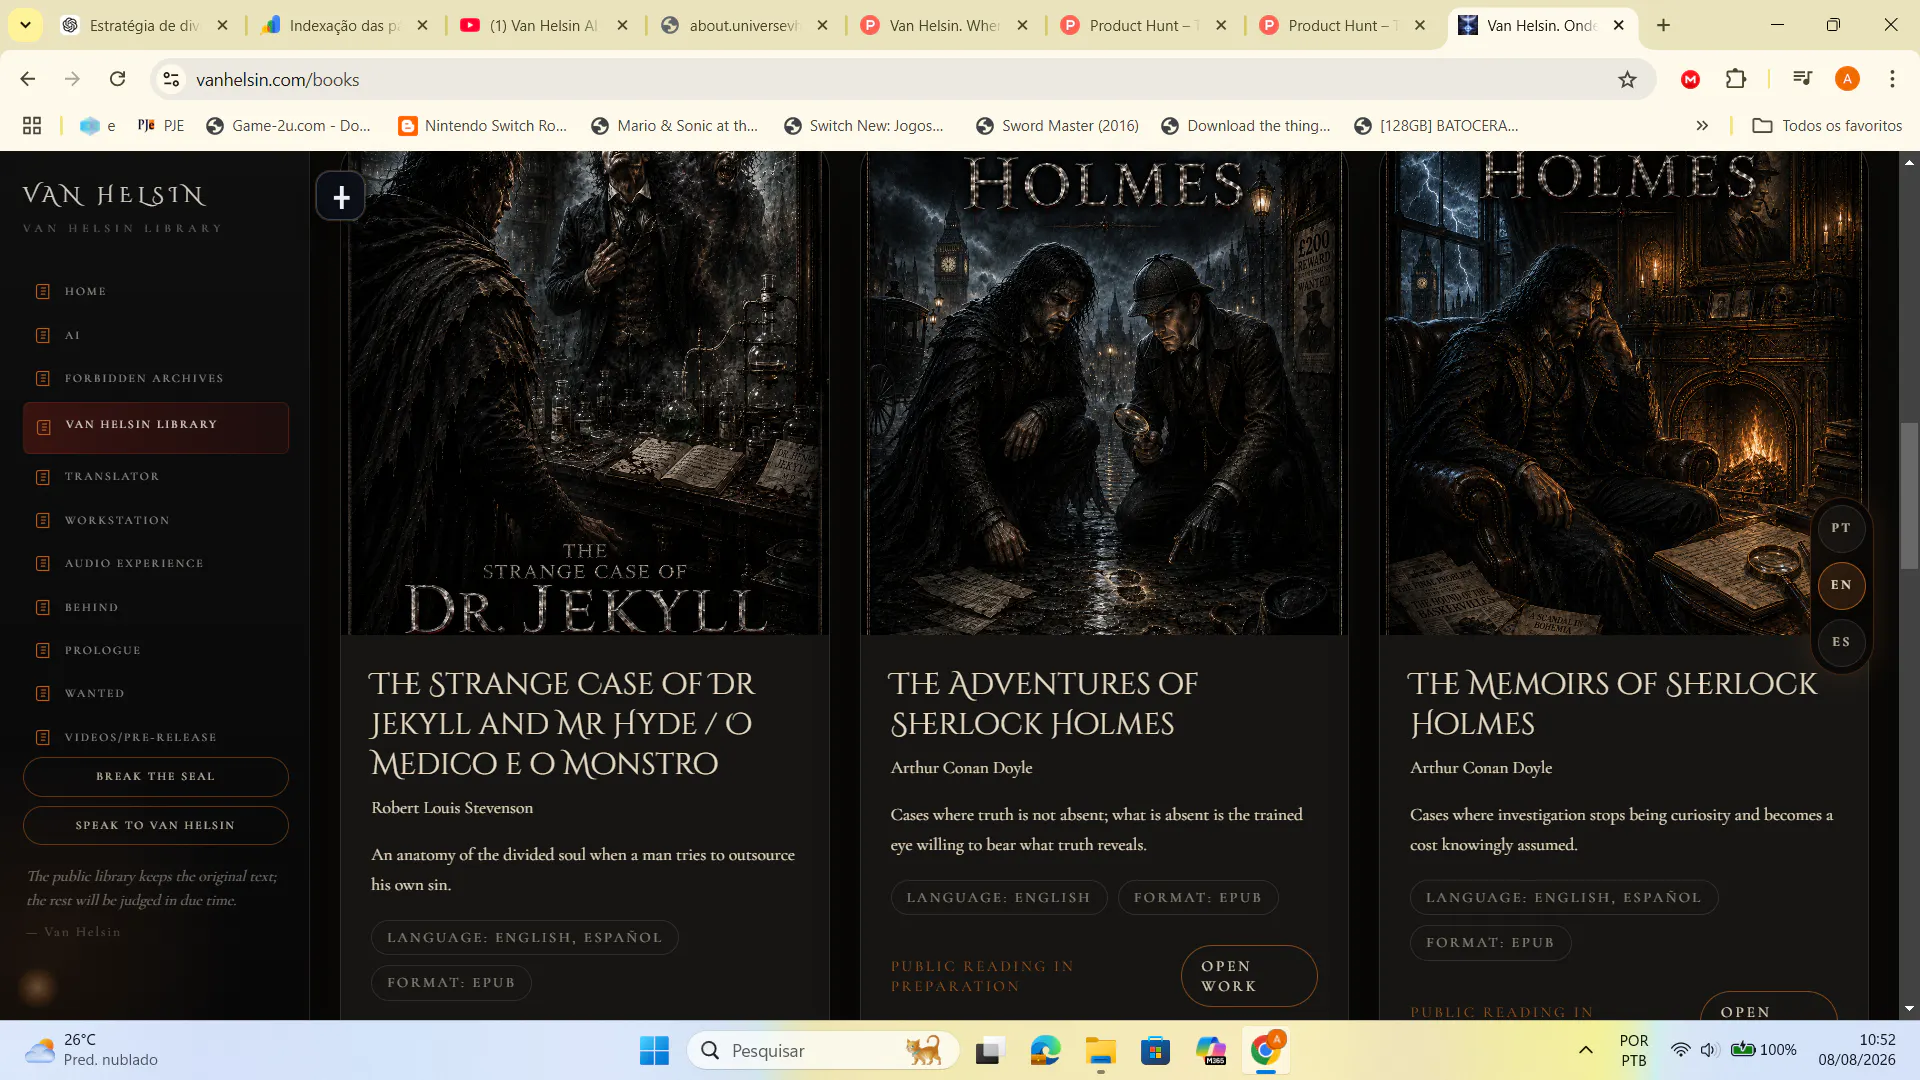The height and width of the screenshot is (1080, 1920).
Task: Click the browser forward arrow
Action: (x=72, y=79)
